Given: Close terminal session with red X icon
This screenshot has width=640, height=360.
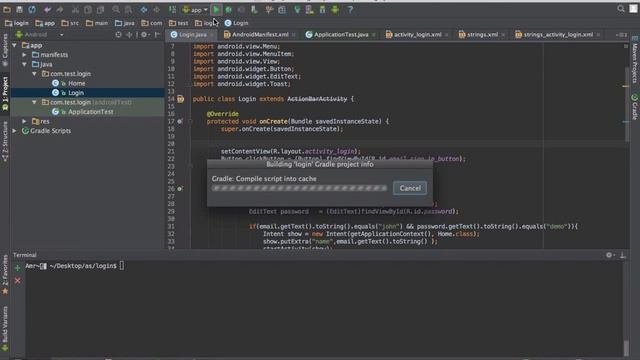Looking at the screenshot, I should [17, 281].
